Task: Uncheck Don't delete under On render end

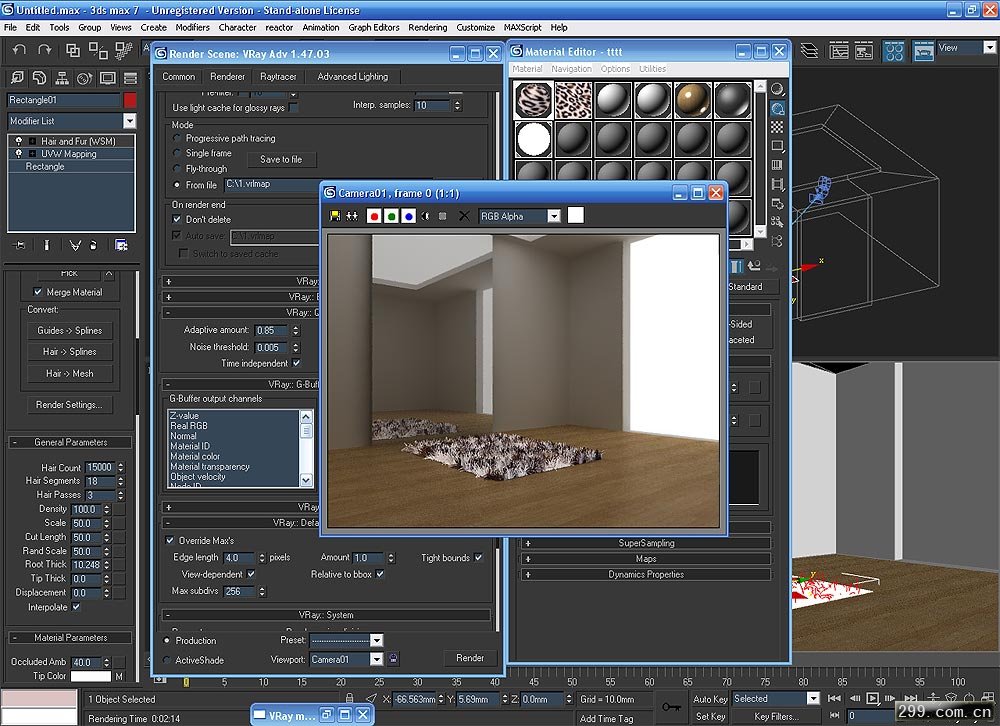Action: click(x=177, y=219)
